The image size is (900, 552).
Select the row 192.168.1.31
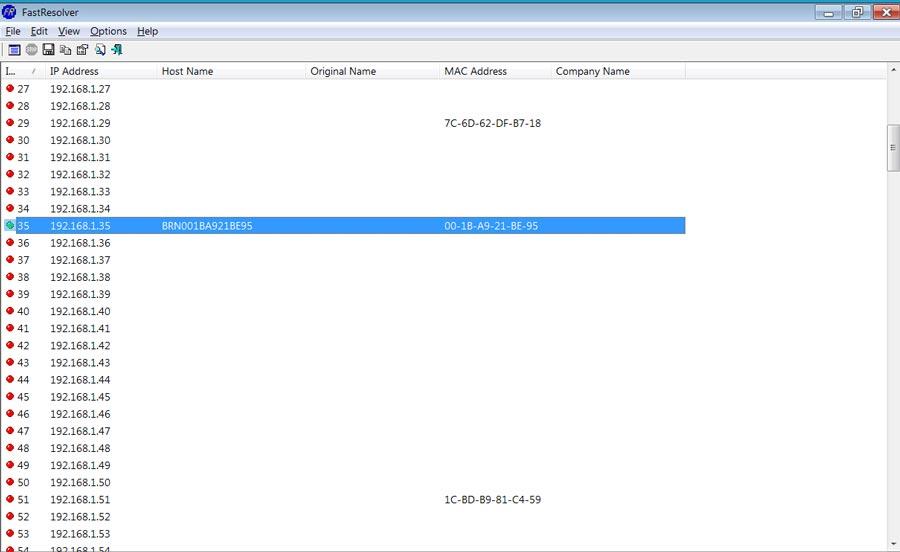(343, 157)
